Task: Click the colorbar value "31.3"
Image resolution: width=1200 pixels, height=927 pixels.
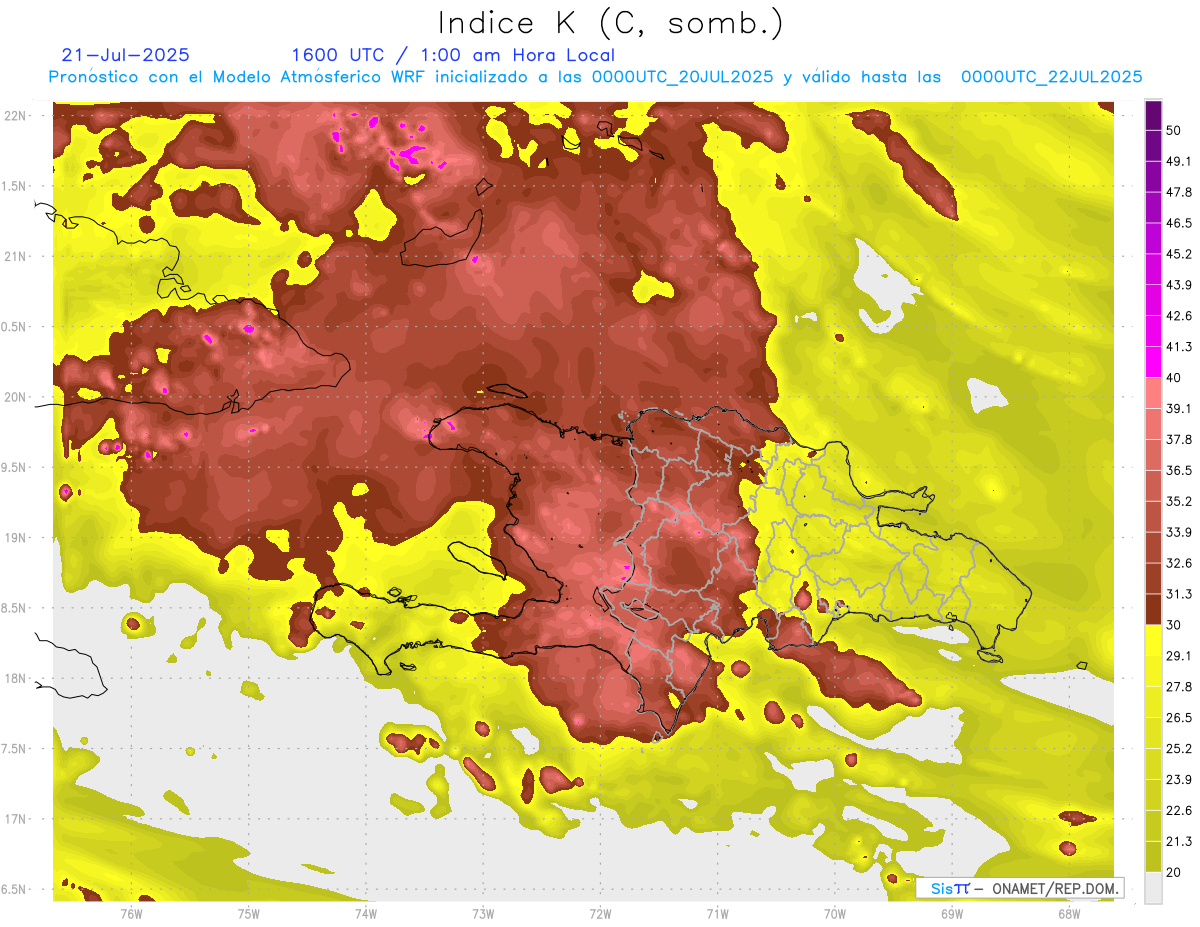Action: point(1179,594)
